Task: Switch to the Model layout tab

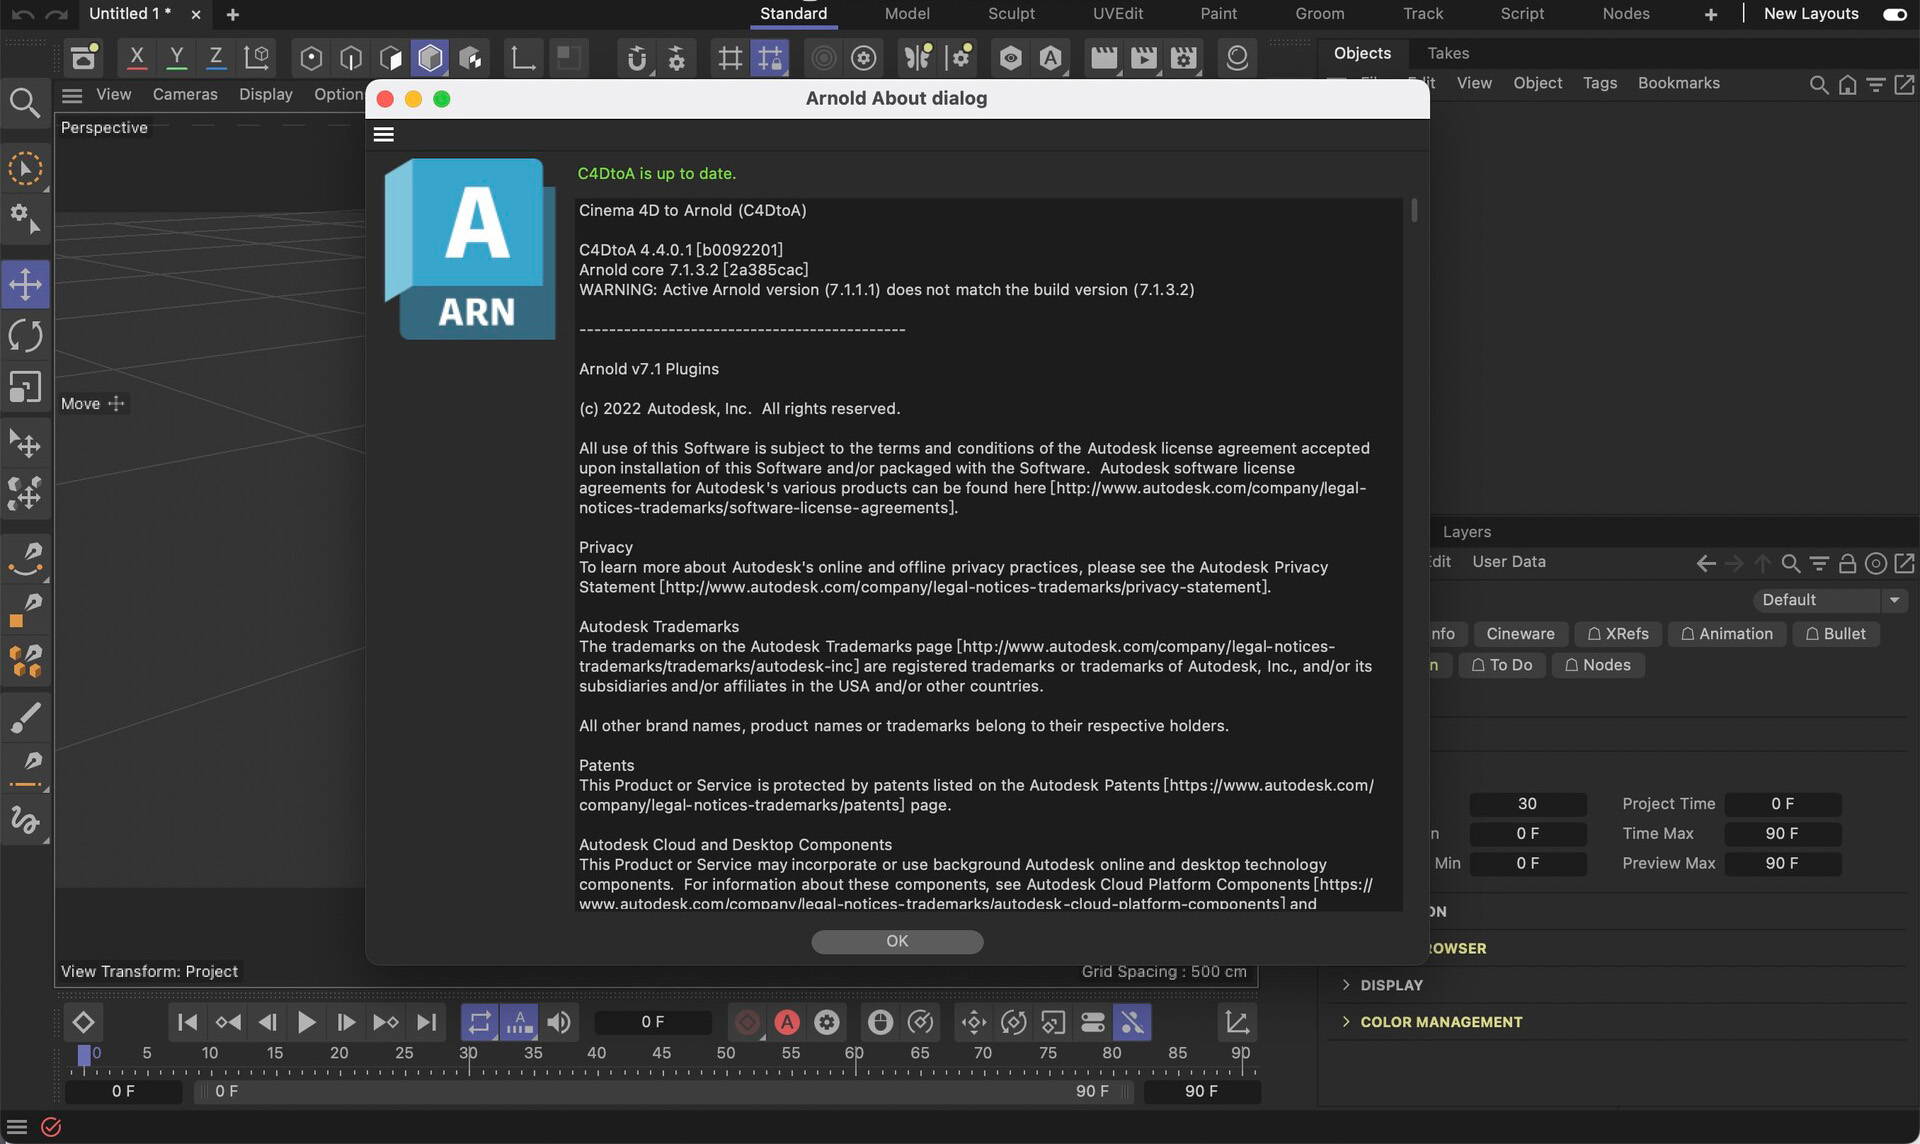Action: pyautogui.click(x=907, y=14)
